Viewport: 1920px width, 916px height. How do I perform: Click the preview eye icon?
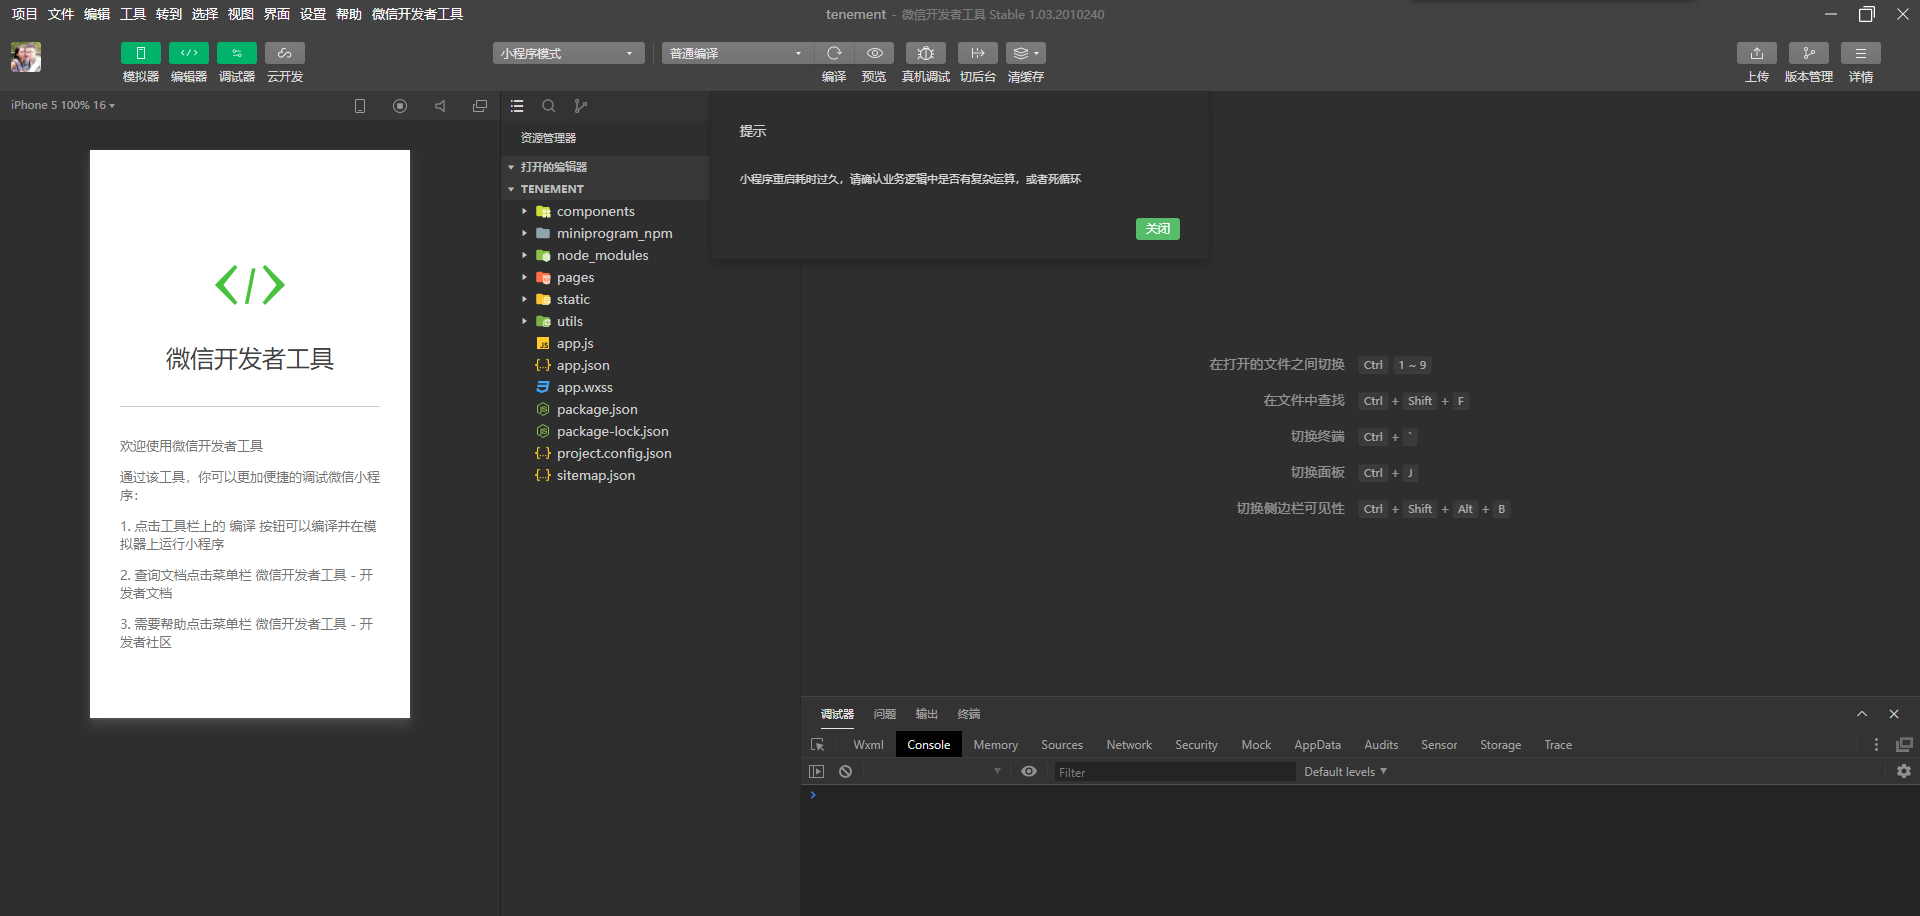(875, 53)
